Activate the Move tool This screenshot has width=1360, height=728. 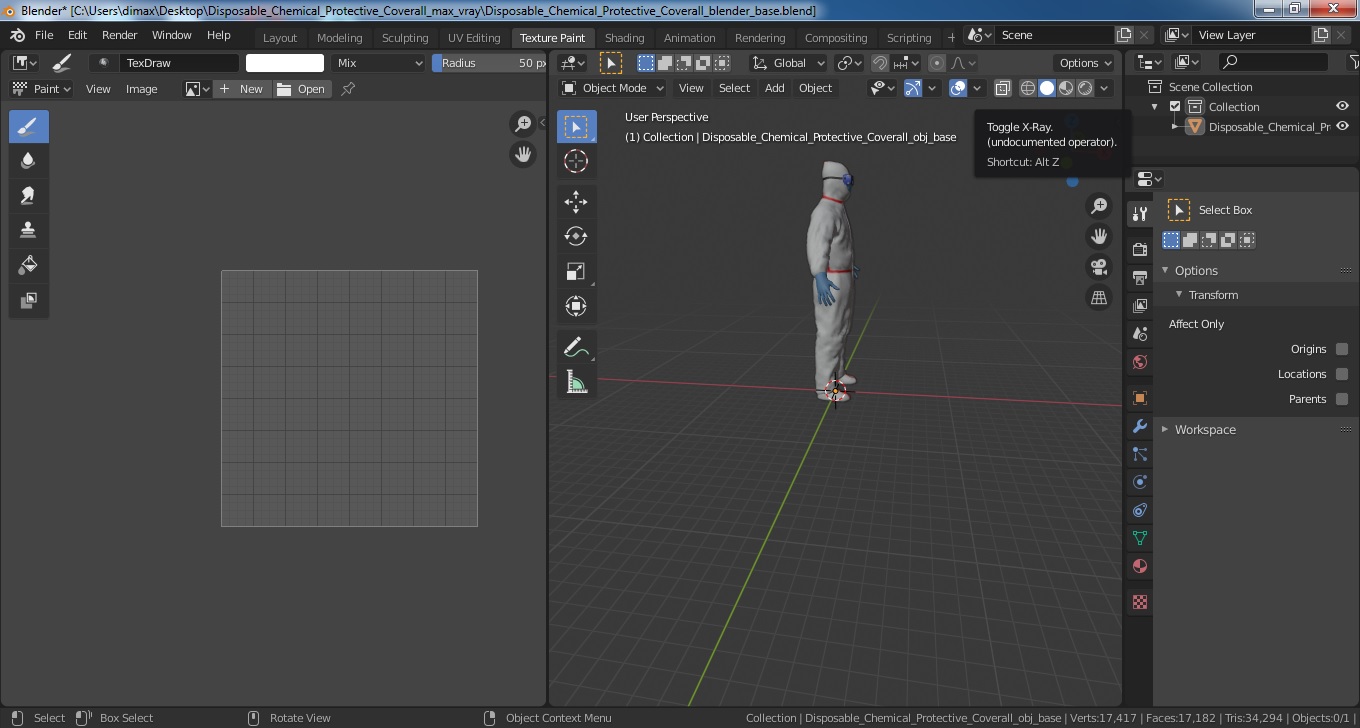[576, 202]
